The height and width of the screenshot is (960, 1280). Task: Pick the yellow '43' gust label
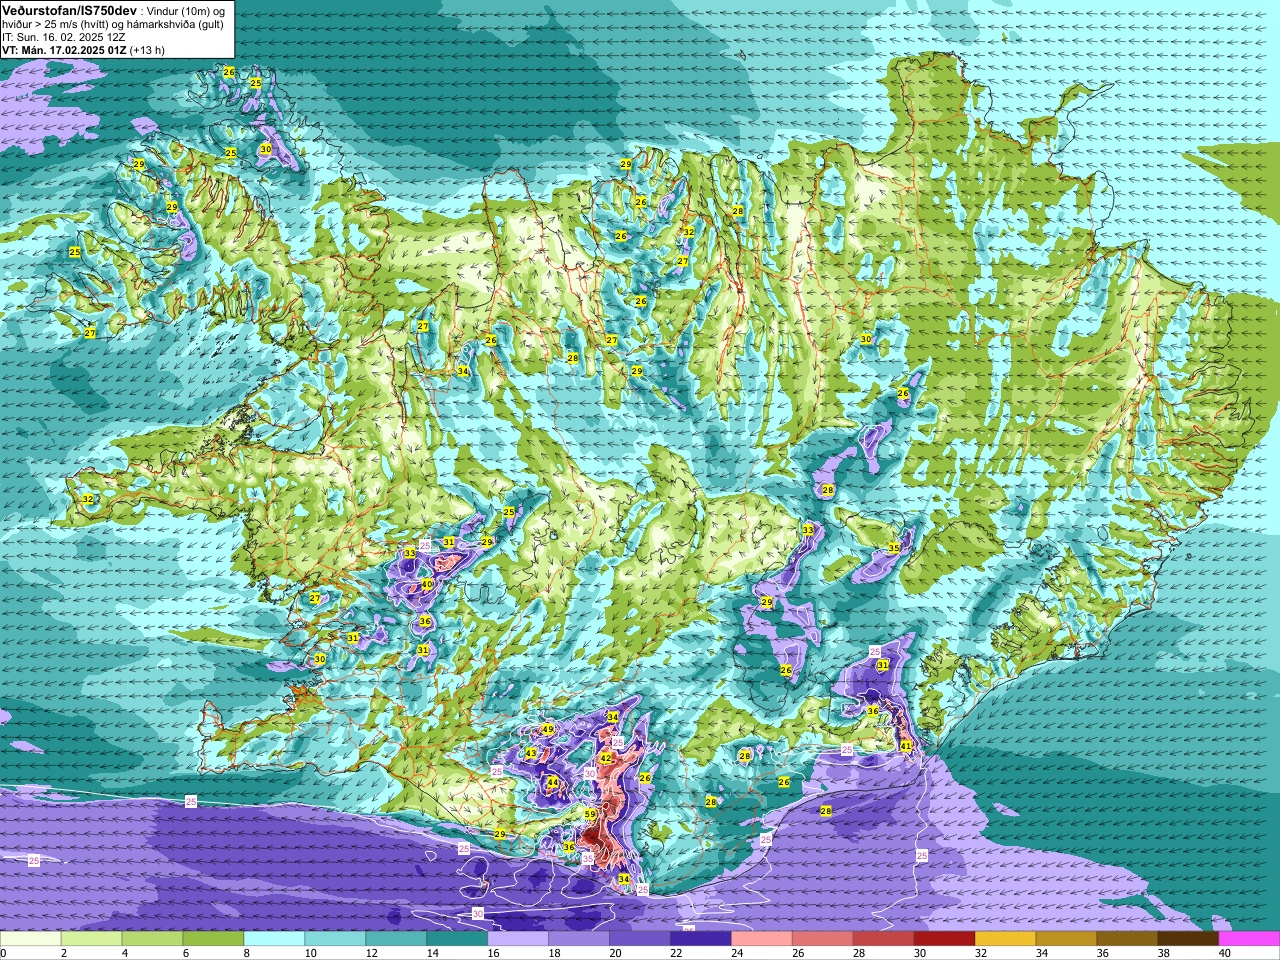[531, 753]
